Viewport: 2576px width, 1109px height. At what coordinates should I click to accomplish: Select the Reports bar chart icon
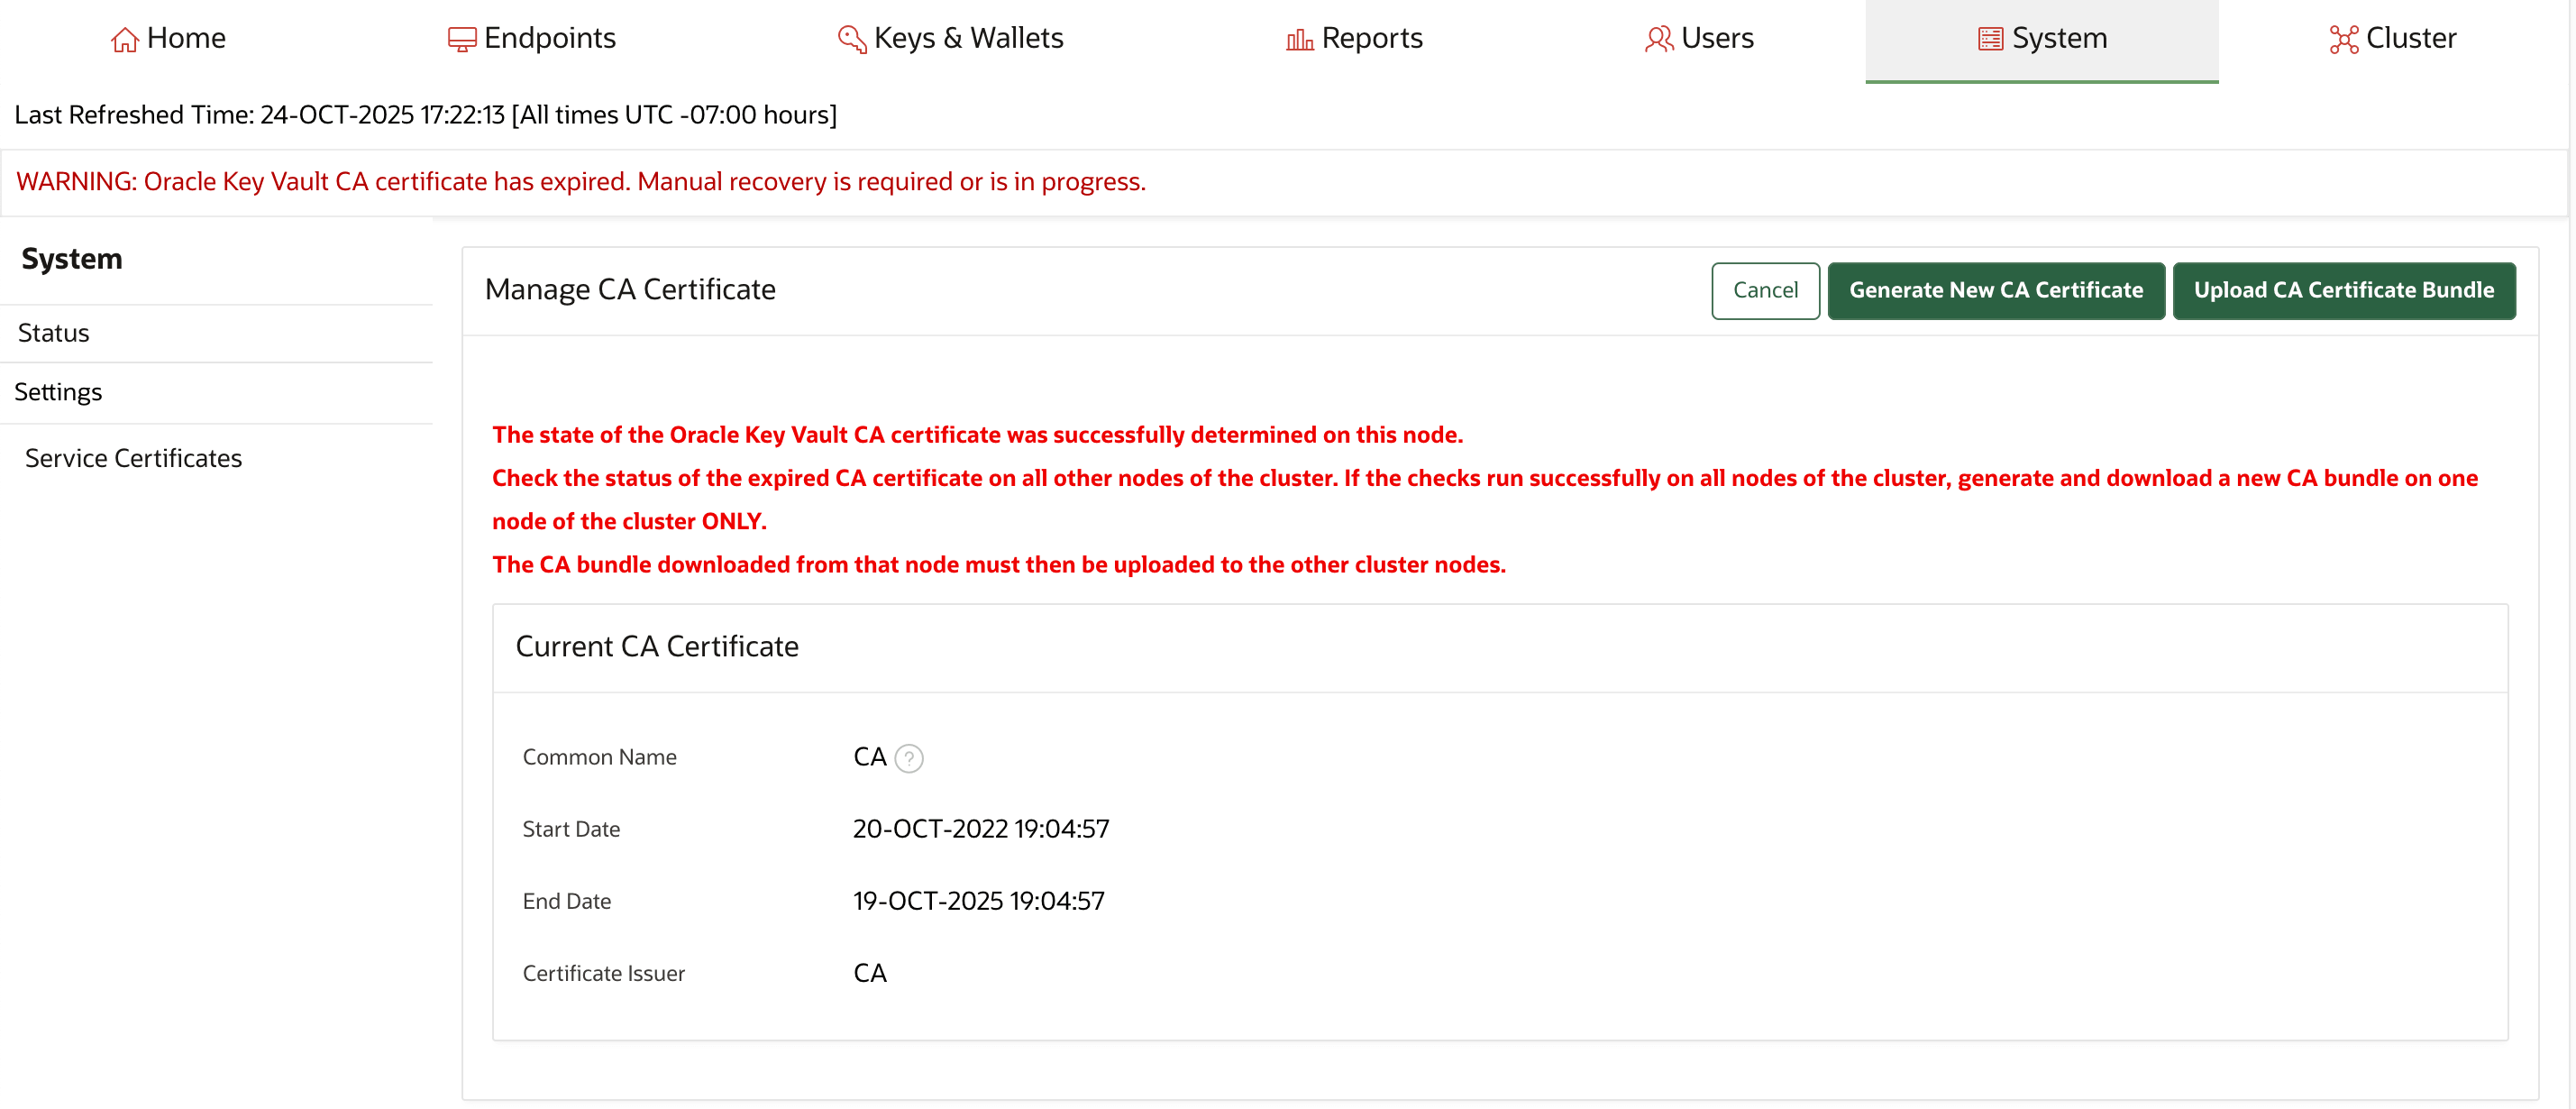(x=1298, y=38)
